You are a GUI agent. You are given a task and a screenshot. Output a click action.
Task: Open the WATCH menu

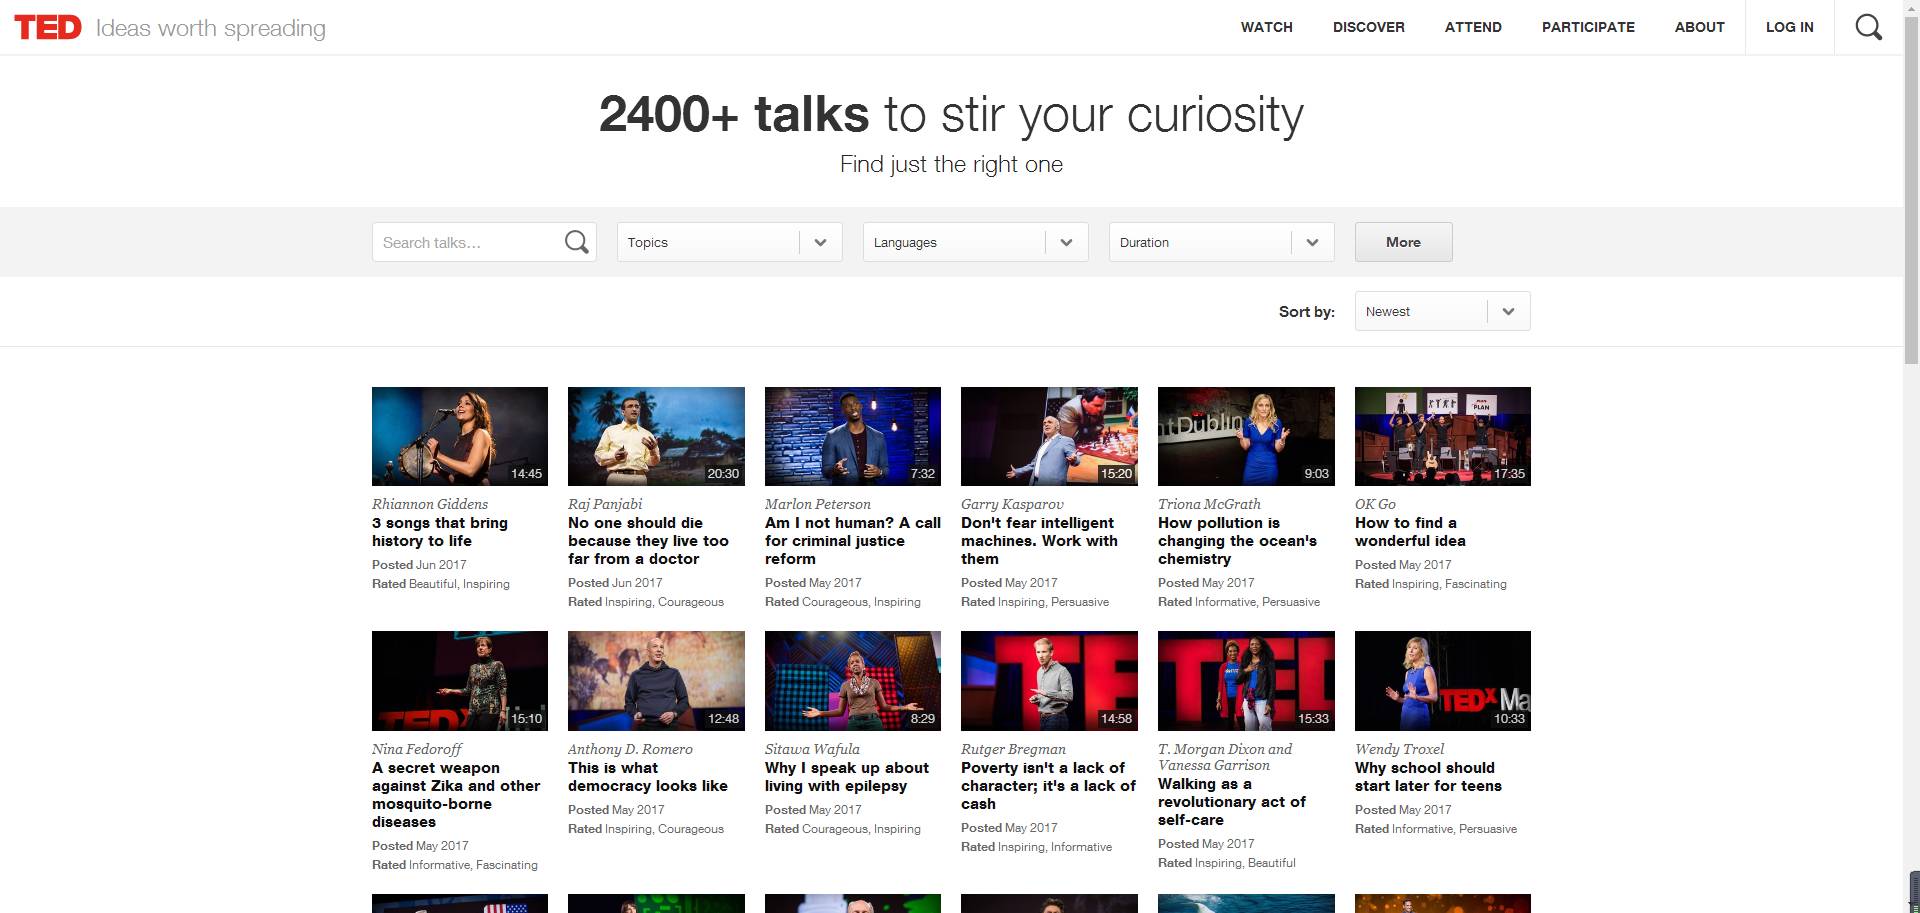click(1266, 27)
